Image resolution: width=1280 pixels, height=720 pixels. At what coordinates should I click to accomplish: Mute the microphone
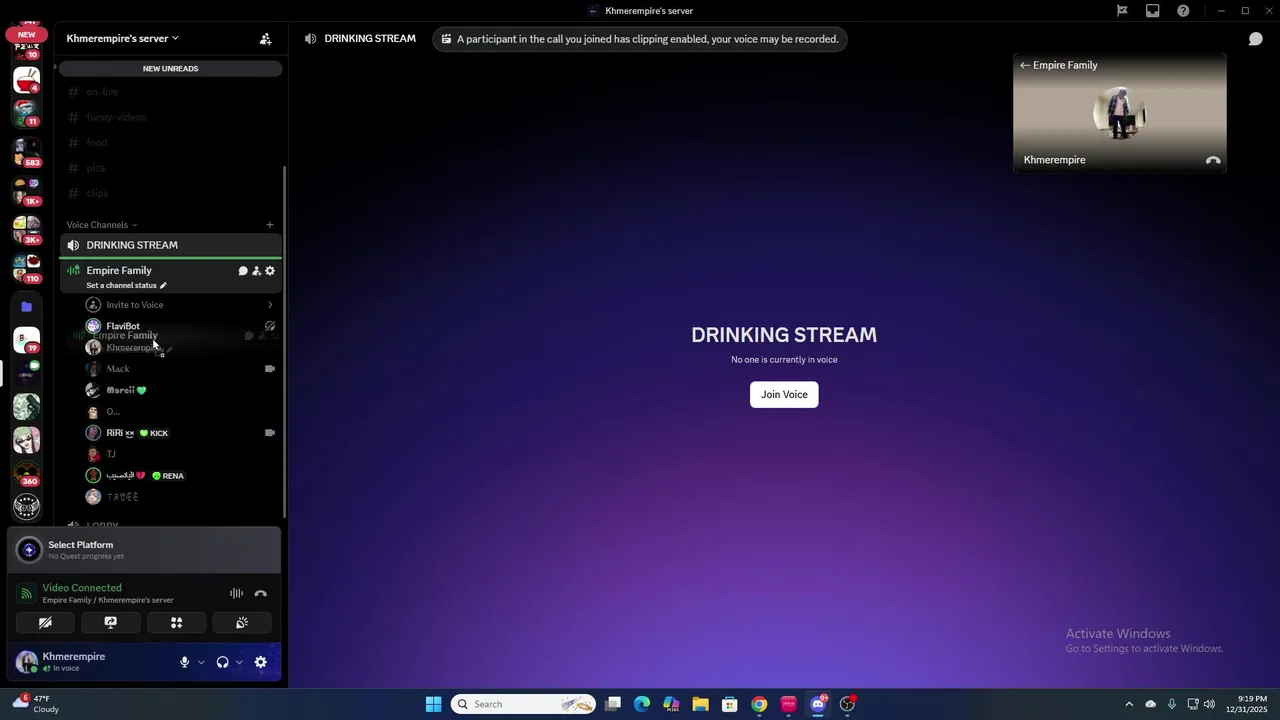pyautogui.click(x=184, y=662)
